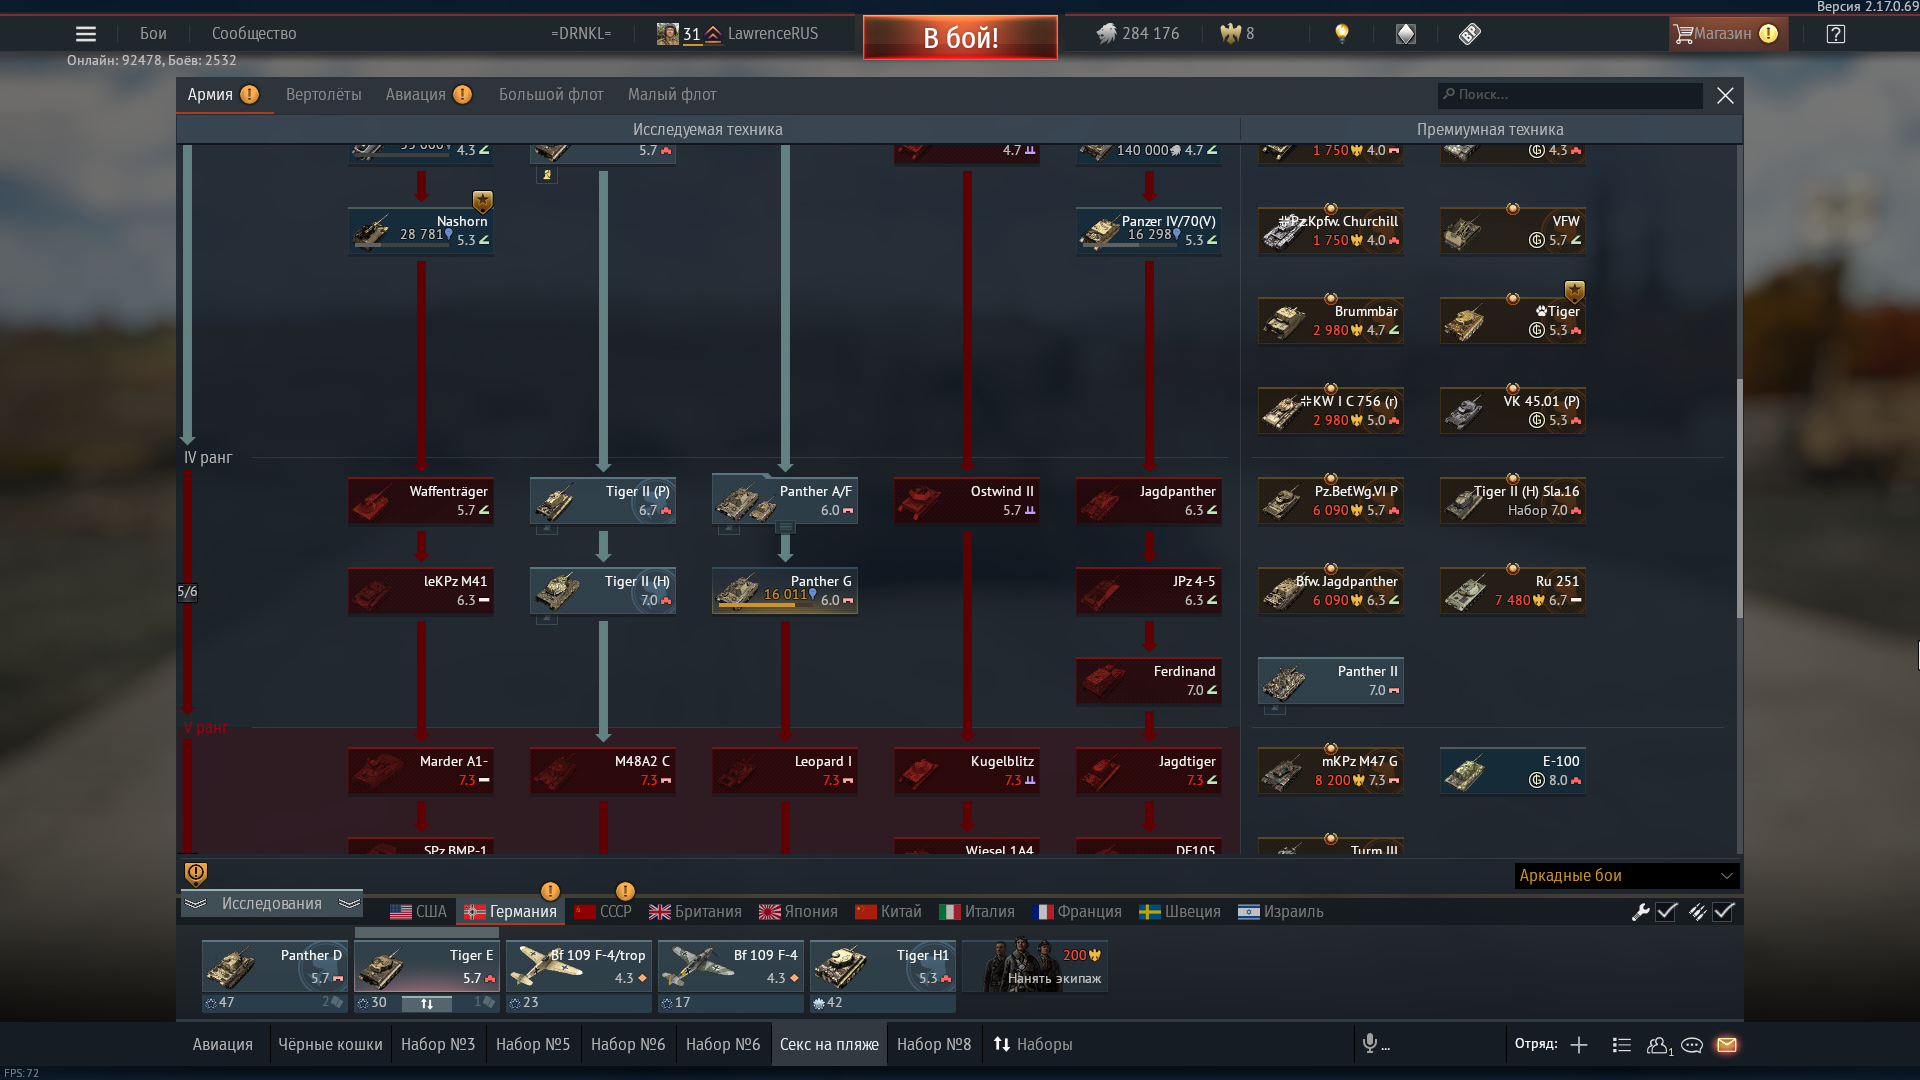Open the Магазин shop button
Viewport: 1920px width, 1080px height.
(x=1727, y=34)
